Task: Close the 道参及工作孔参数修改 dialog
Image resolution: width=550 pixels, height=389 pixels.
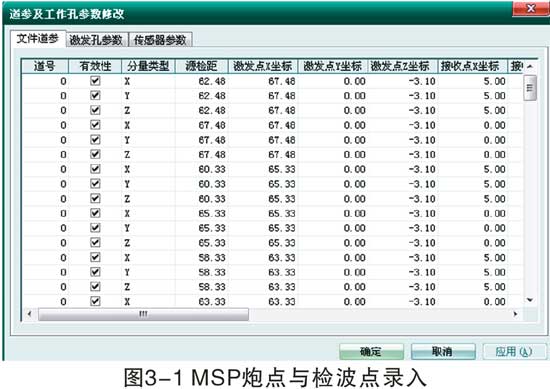Action: (531, 8)
